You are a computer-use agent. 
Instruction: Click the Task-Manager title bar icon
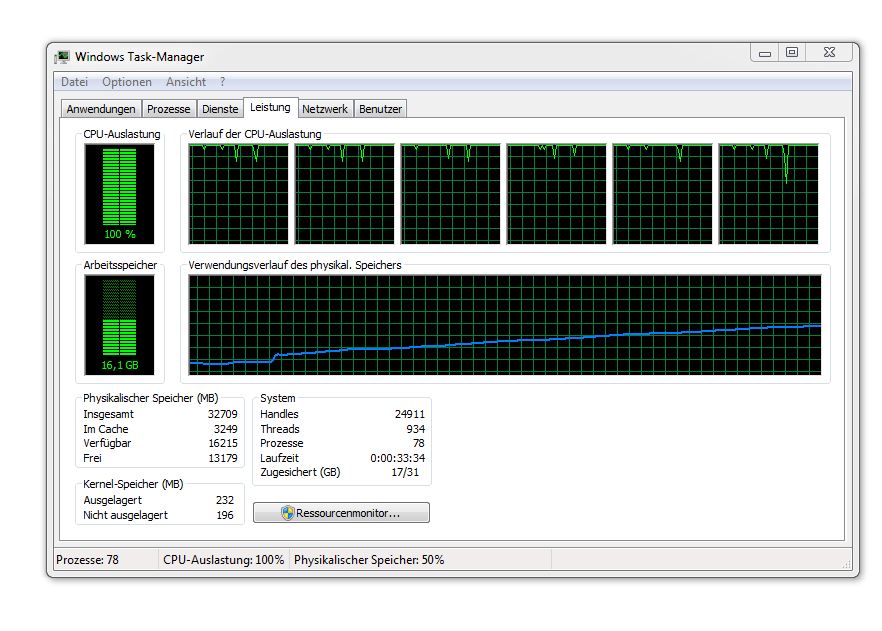pyautogui.click(x=62, y=57)
